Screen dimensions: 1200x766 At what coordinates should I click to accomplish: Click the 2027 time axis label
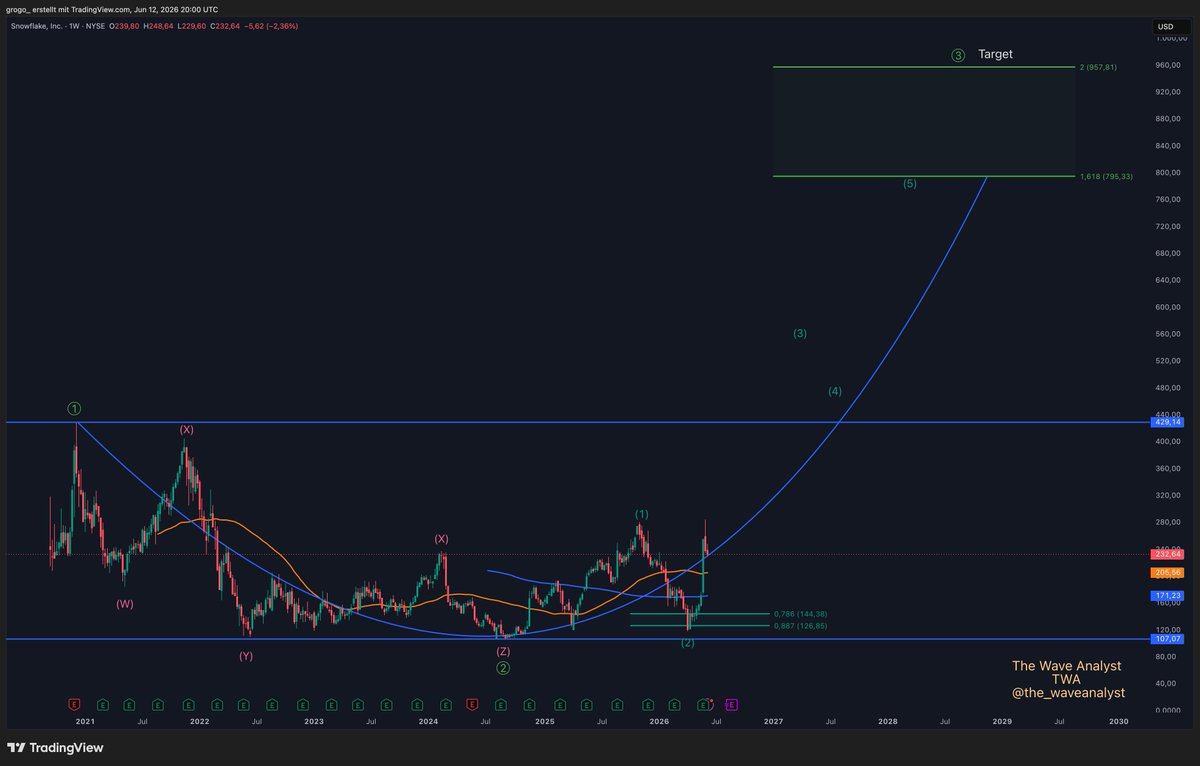point(773,720)
